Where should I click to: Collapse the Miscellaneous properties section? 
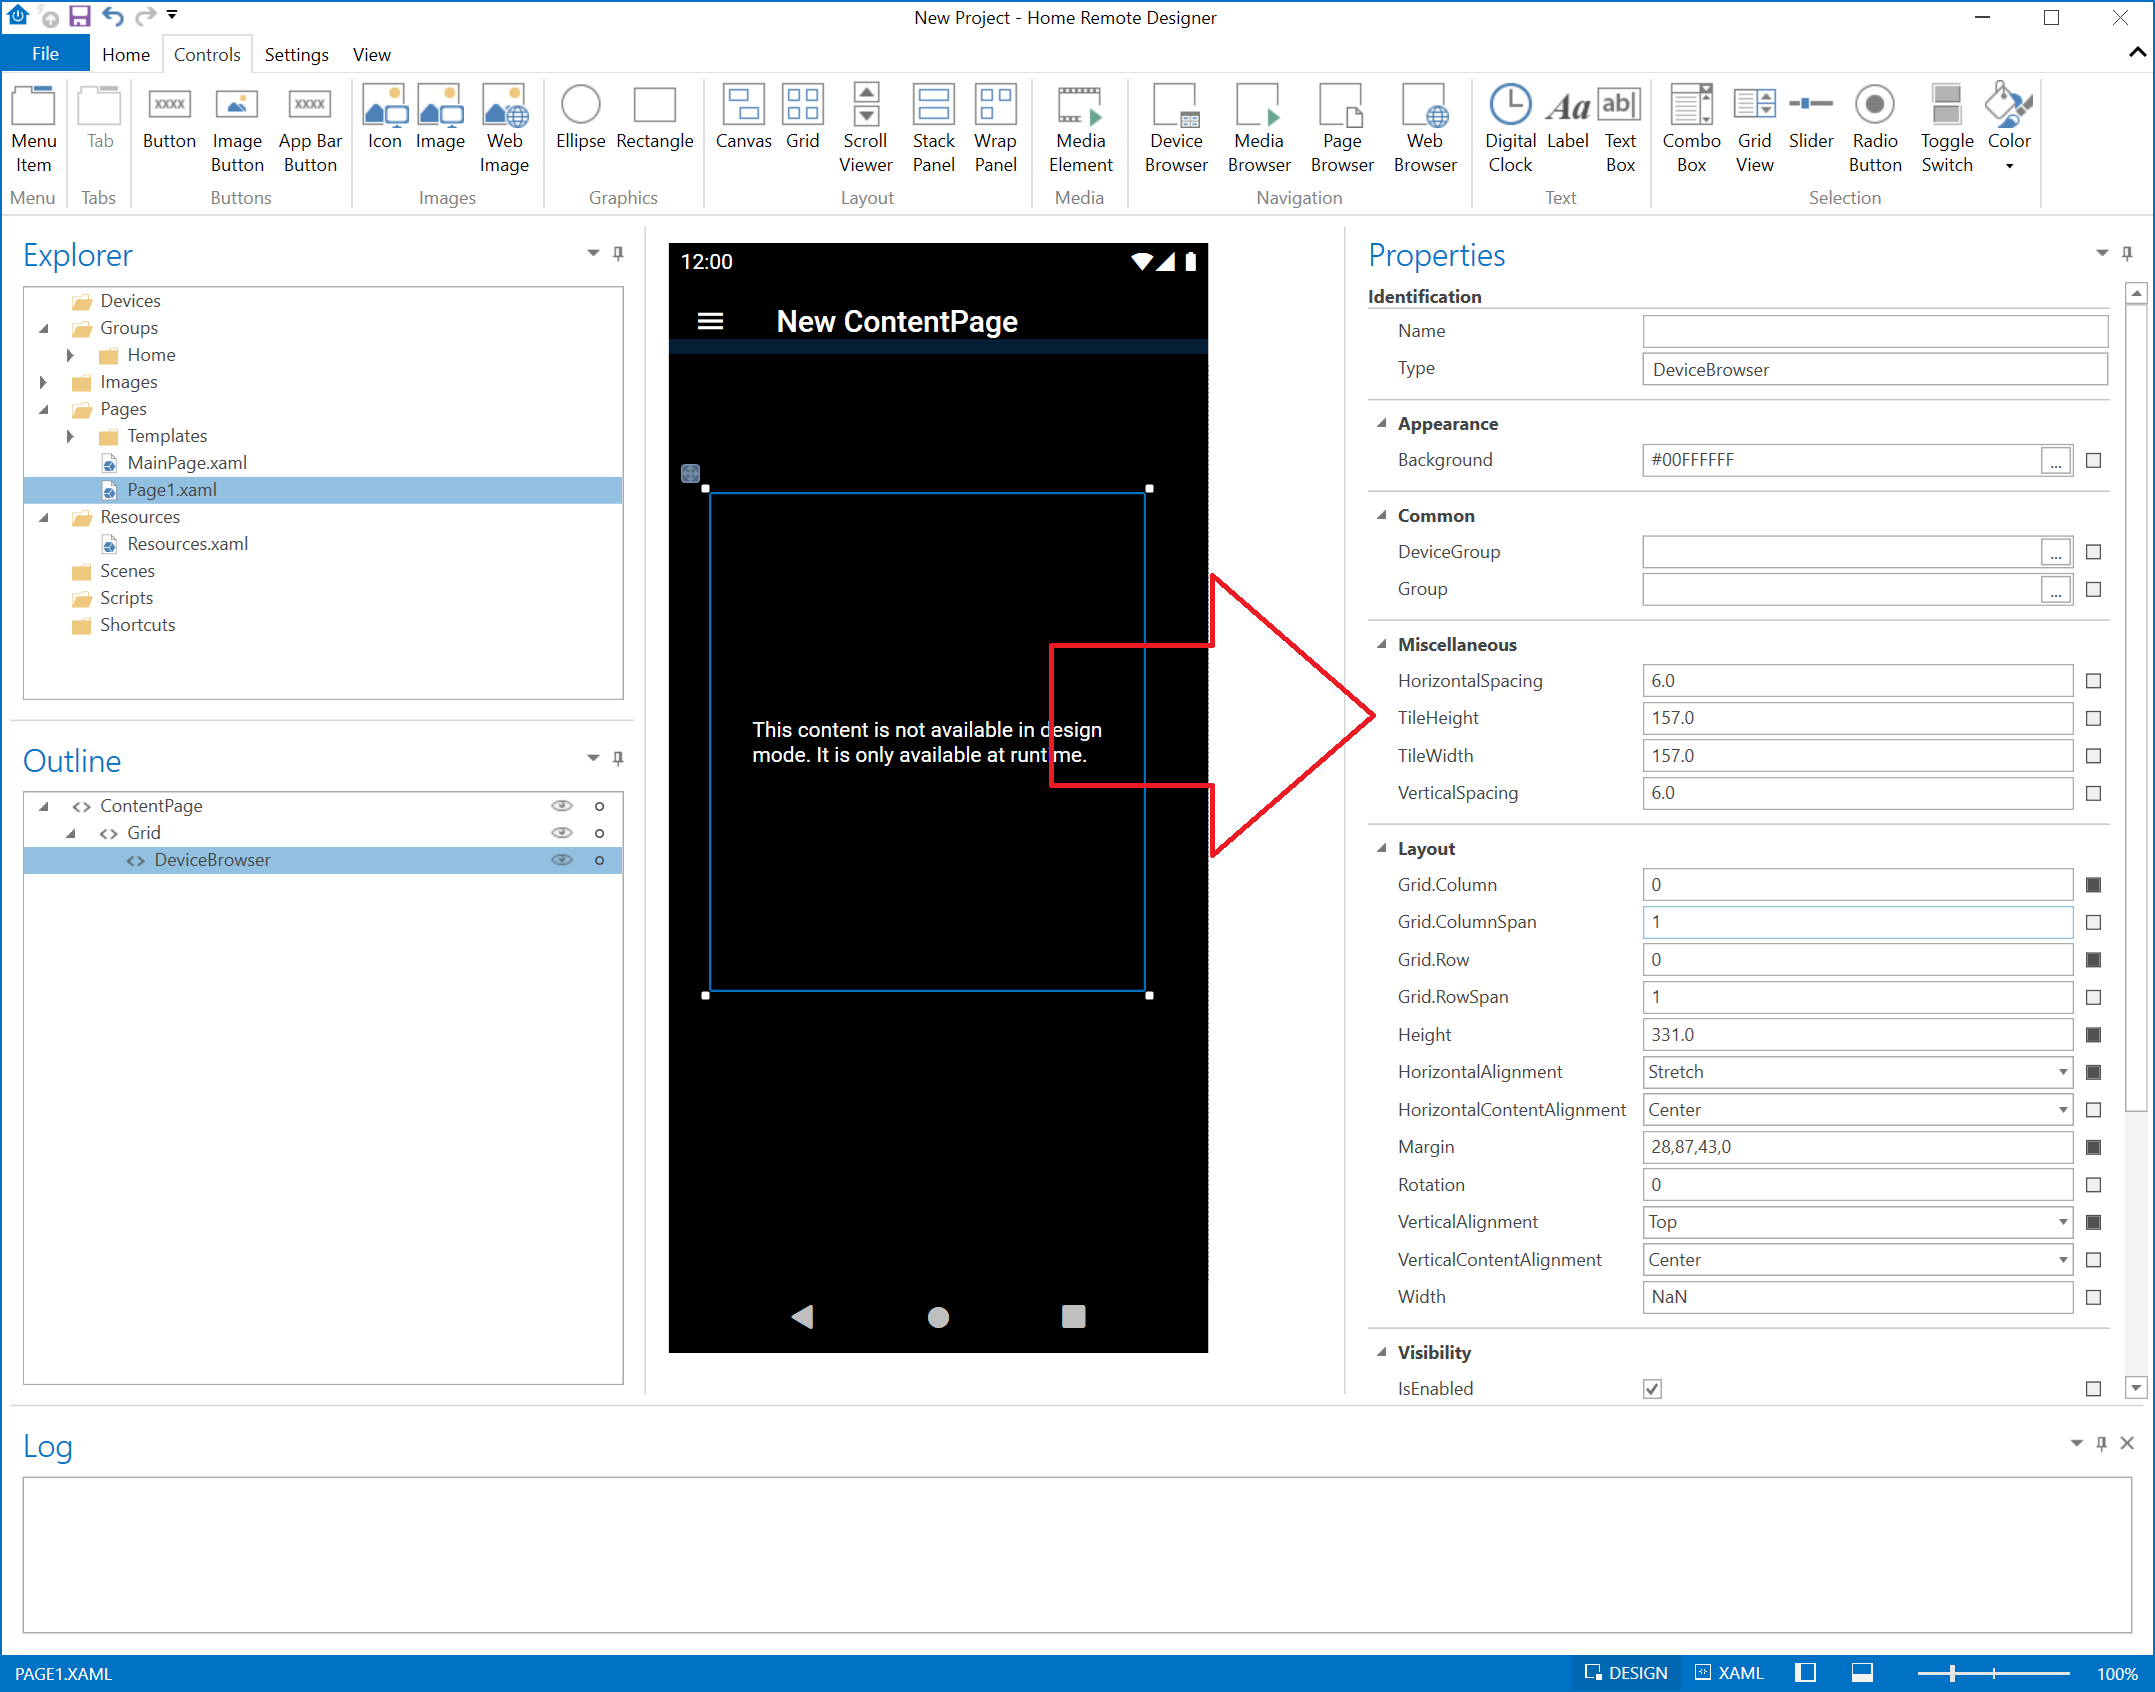click(x=1381, y=644)
